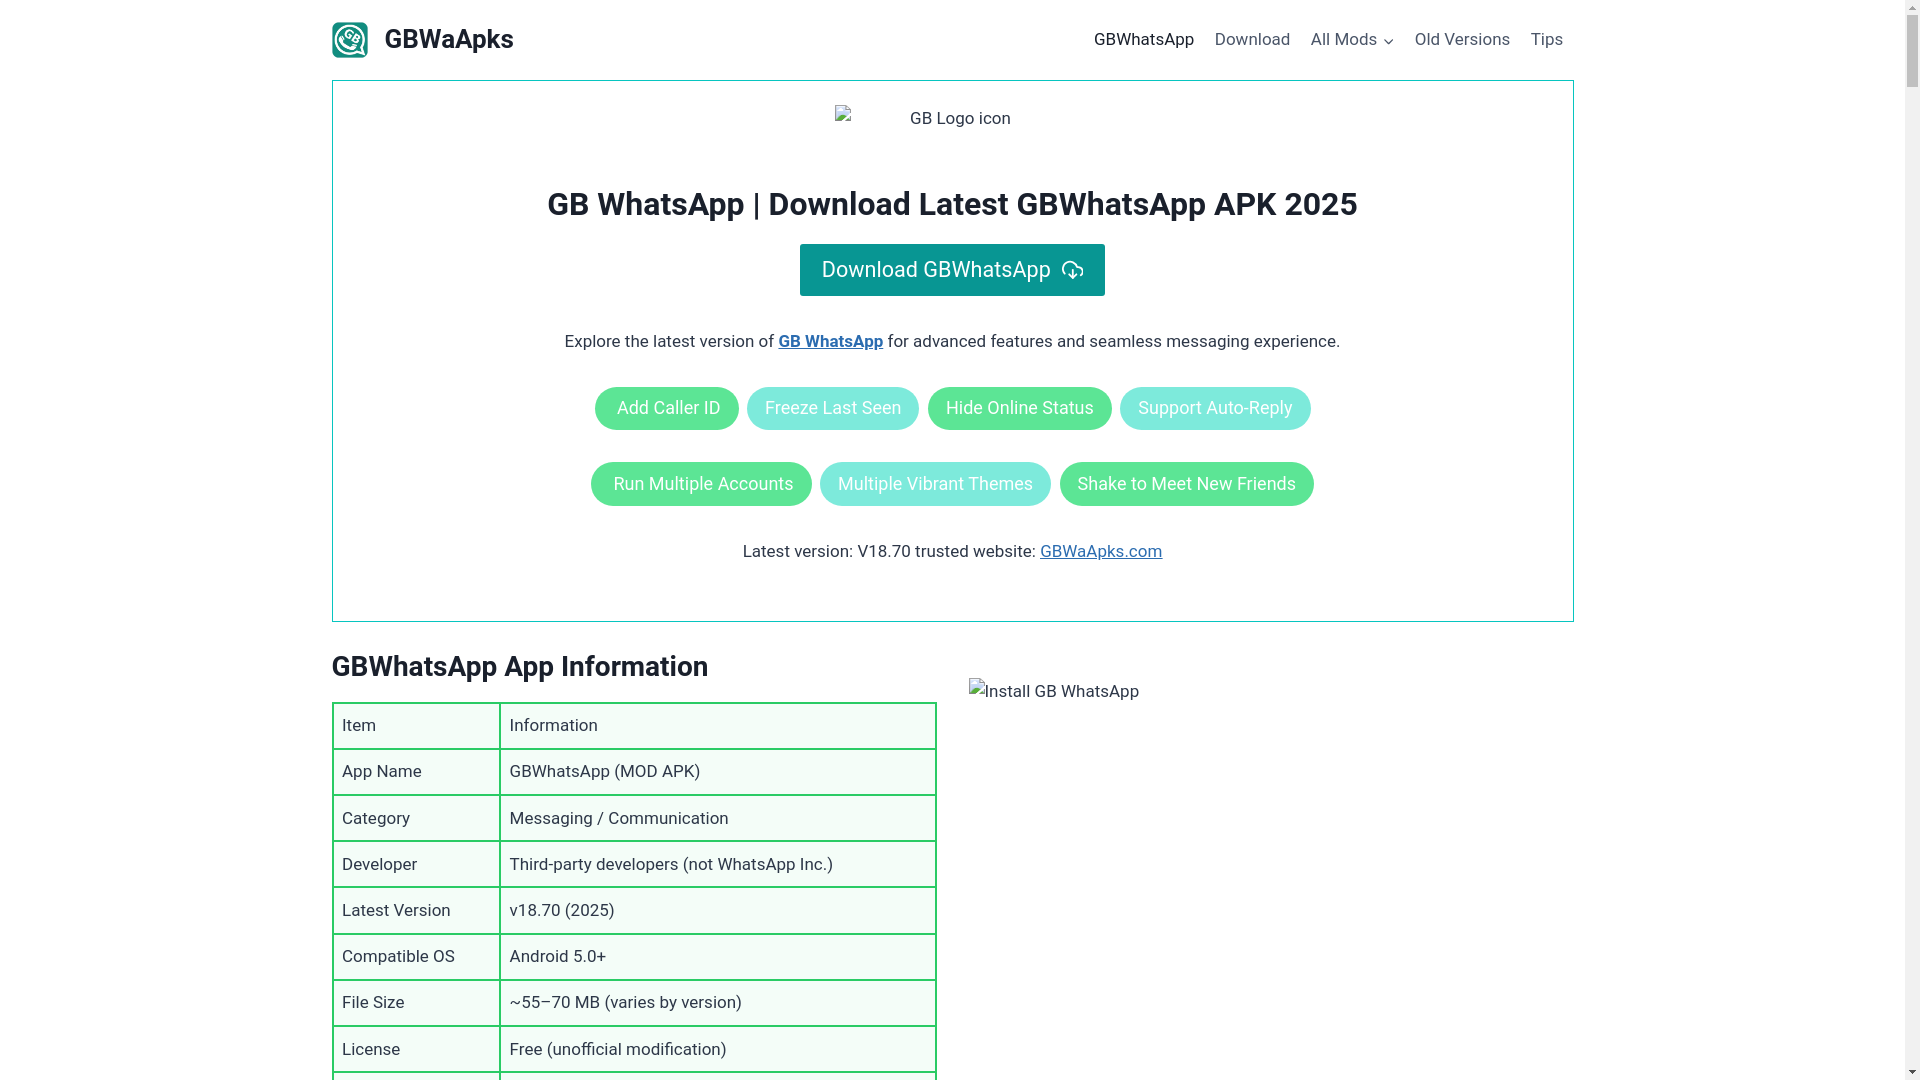This screenshot has width=1920, height=1080.
Task: Click the 'Category' table cell
Action: [416, 818]
